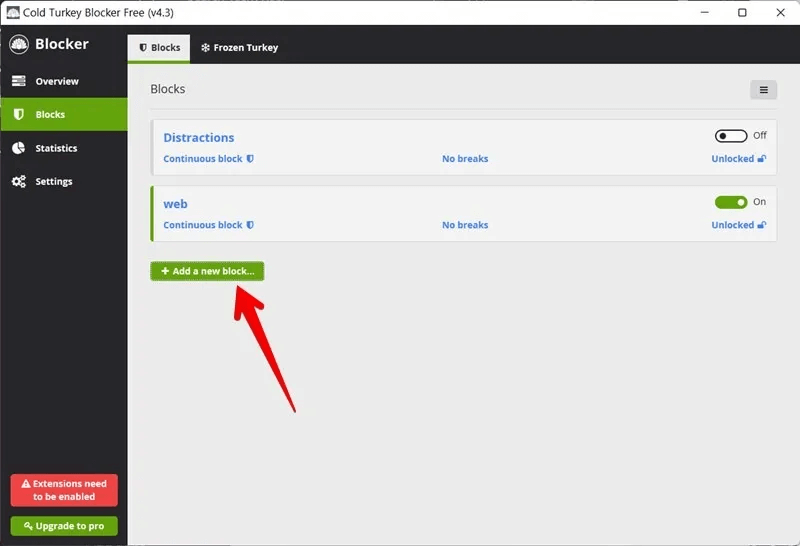Viewport: 800px width, 546px height.
Task: Switch to the Frozen Turkey tab
Action: pyautogui.click(x=239, y=48)
